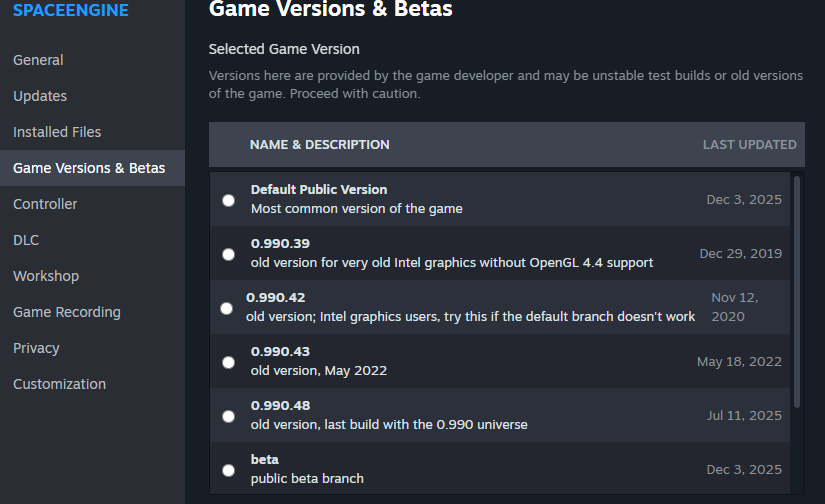
Task: Select Game Versions & Betas sidebar item
Action: tap(89, 168)
